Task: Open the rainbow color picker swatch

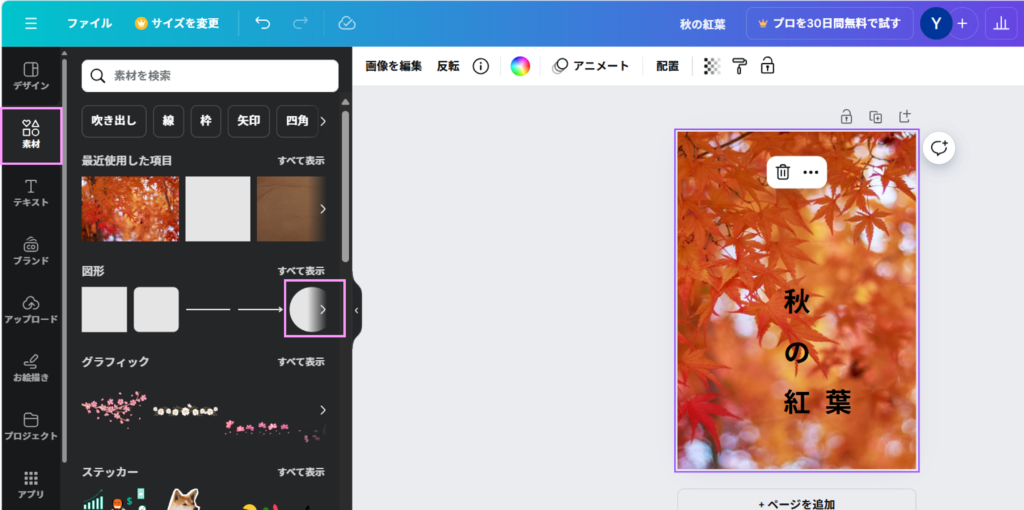Action: coord(520,66)
